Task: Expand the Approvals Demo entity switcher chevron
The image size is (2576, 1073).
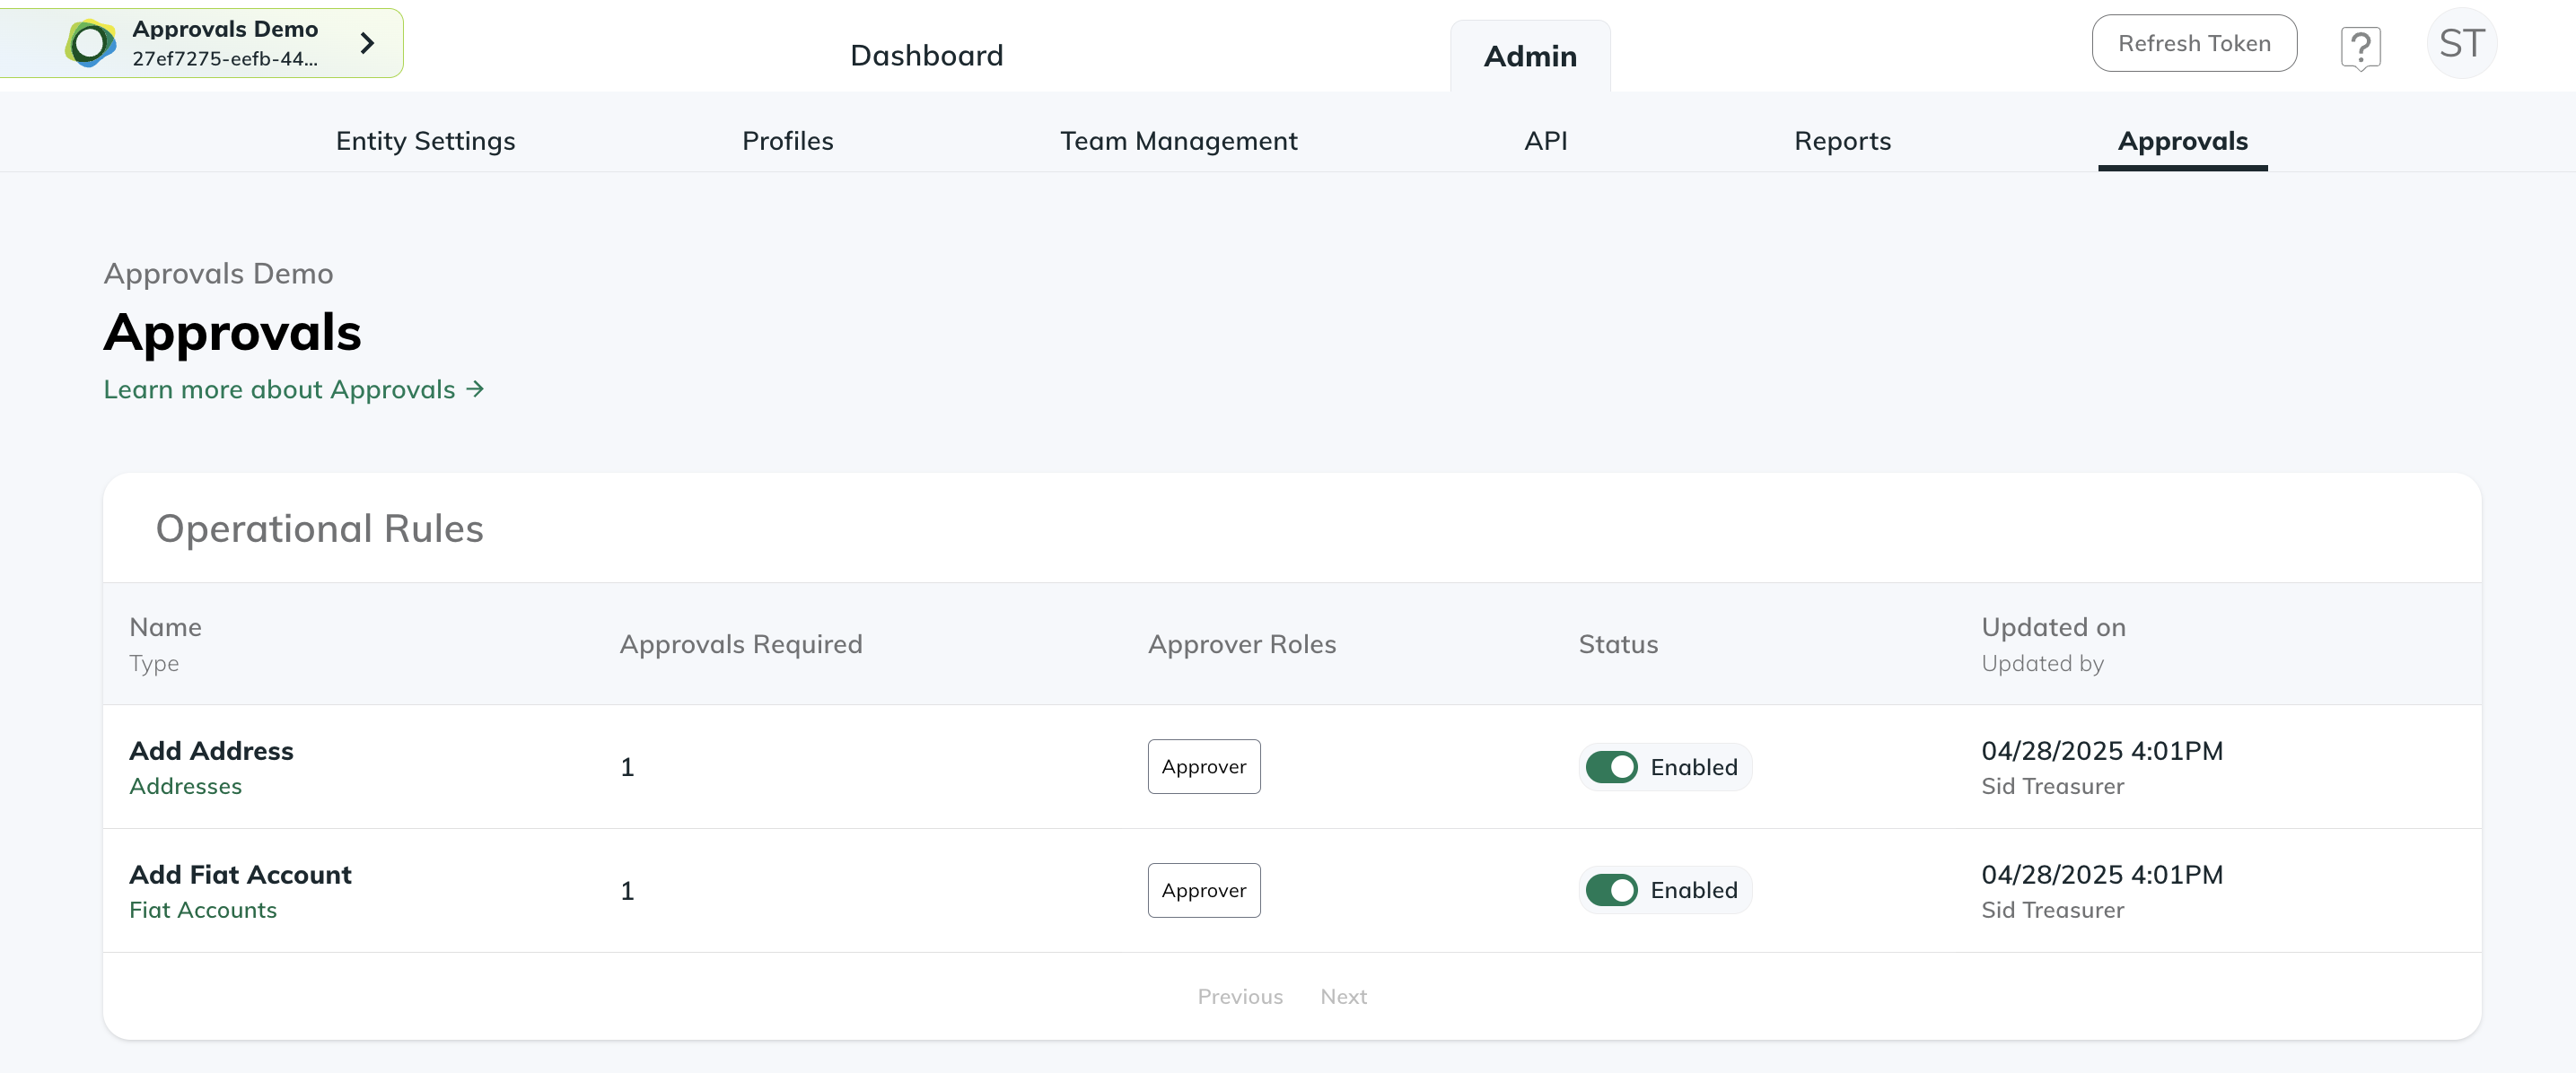Action: point(367,42)
